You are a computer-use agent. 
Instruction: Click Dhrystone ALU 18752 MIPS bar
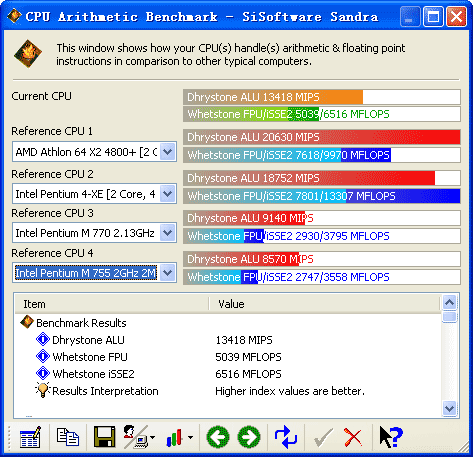pos(322,178)
